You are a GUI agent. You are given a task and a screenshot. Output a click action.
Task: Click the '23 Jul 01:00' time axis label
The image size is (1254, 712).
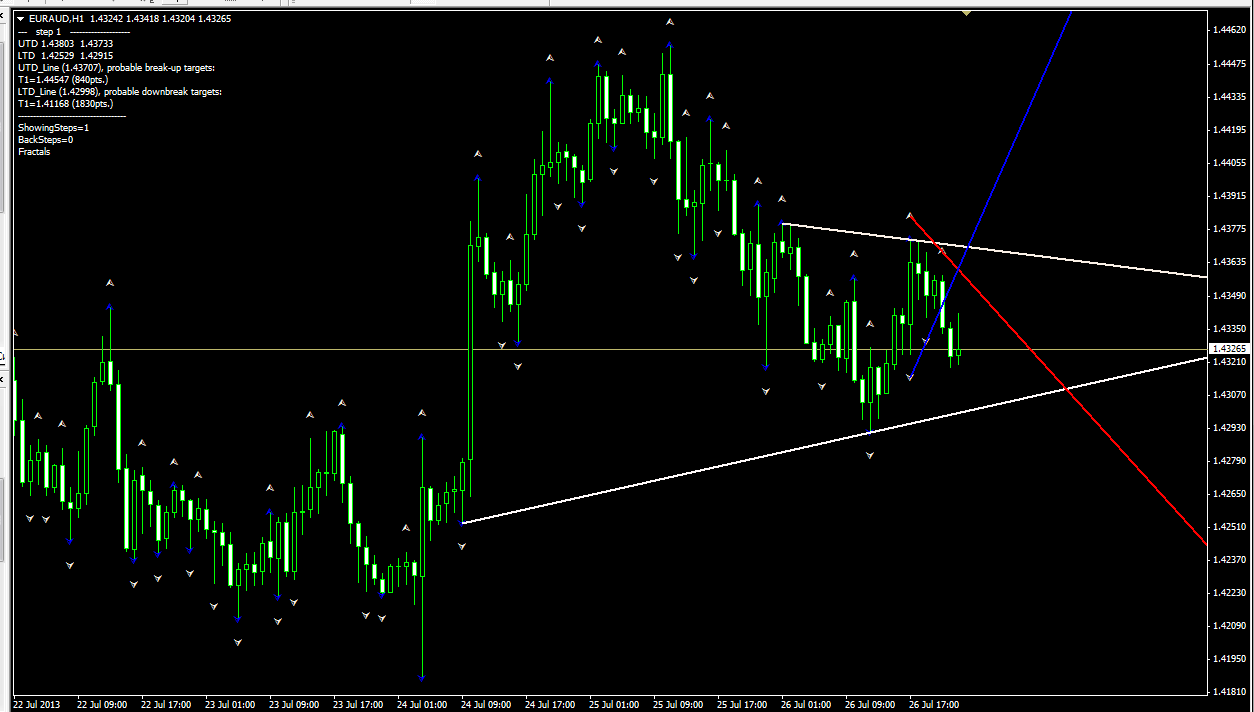click(228, 704)
